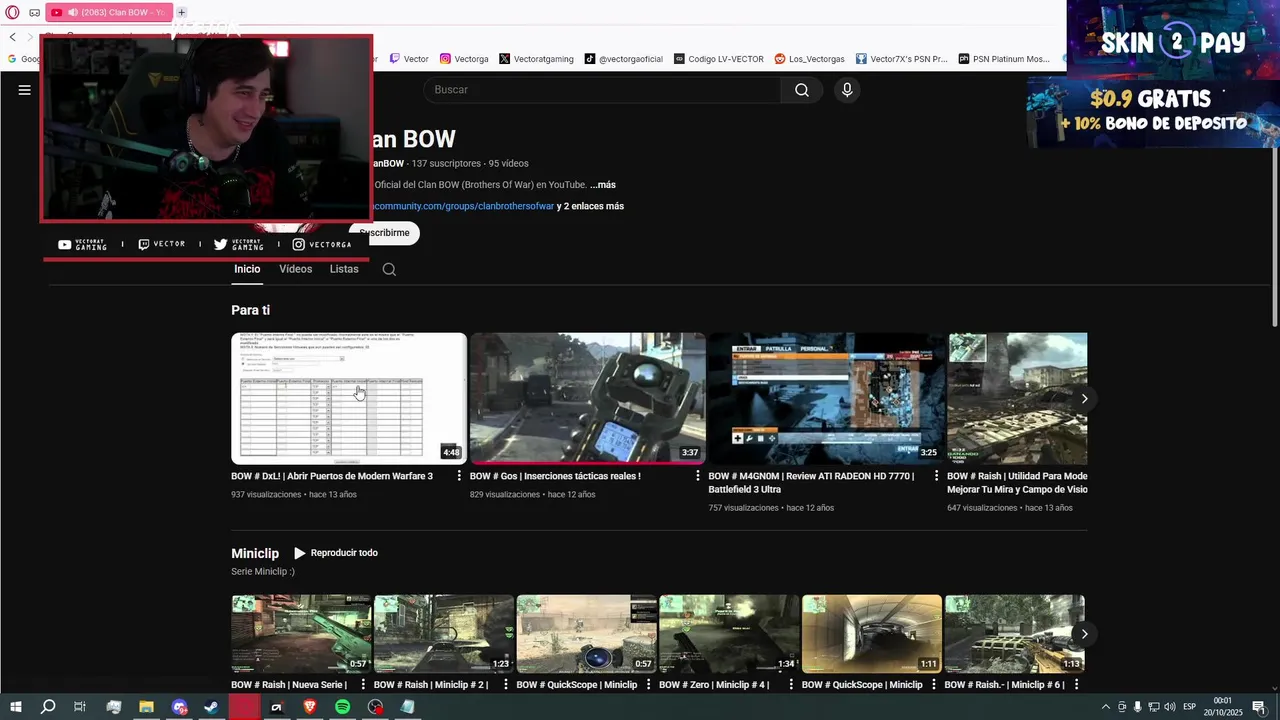Screen dimensions: 1280x720
Task: Open options for BOW # Gos video
Action: pyautogui.click(x=698, y=476)
